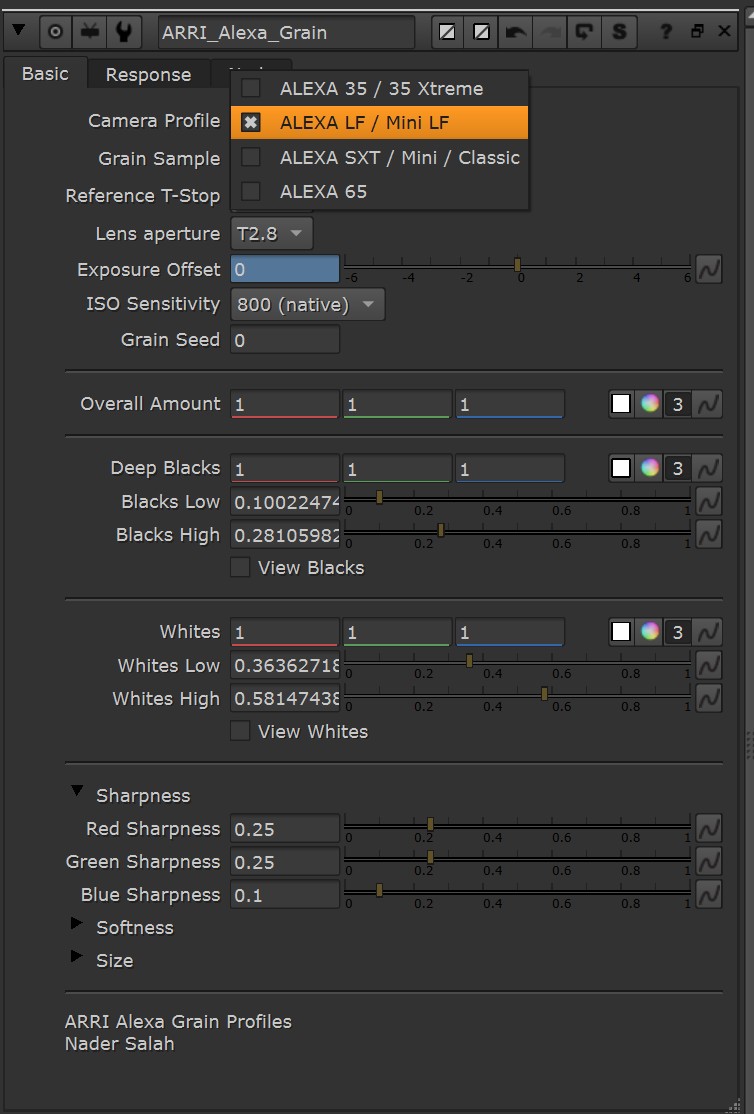
Task: Click the undo arrow icon in header
Action: 515,32
